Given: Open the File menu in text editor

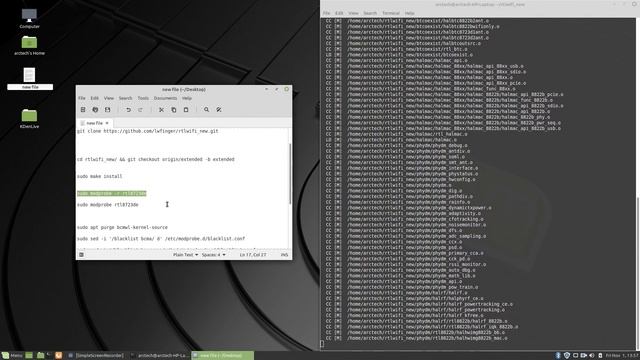Looking at the screenshot, I should tap(82, 98).
